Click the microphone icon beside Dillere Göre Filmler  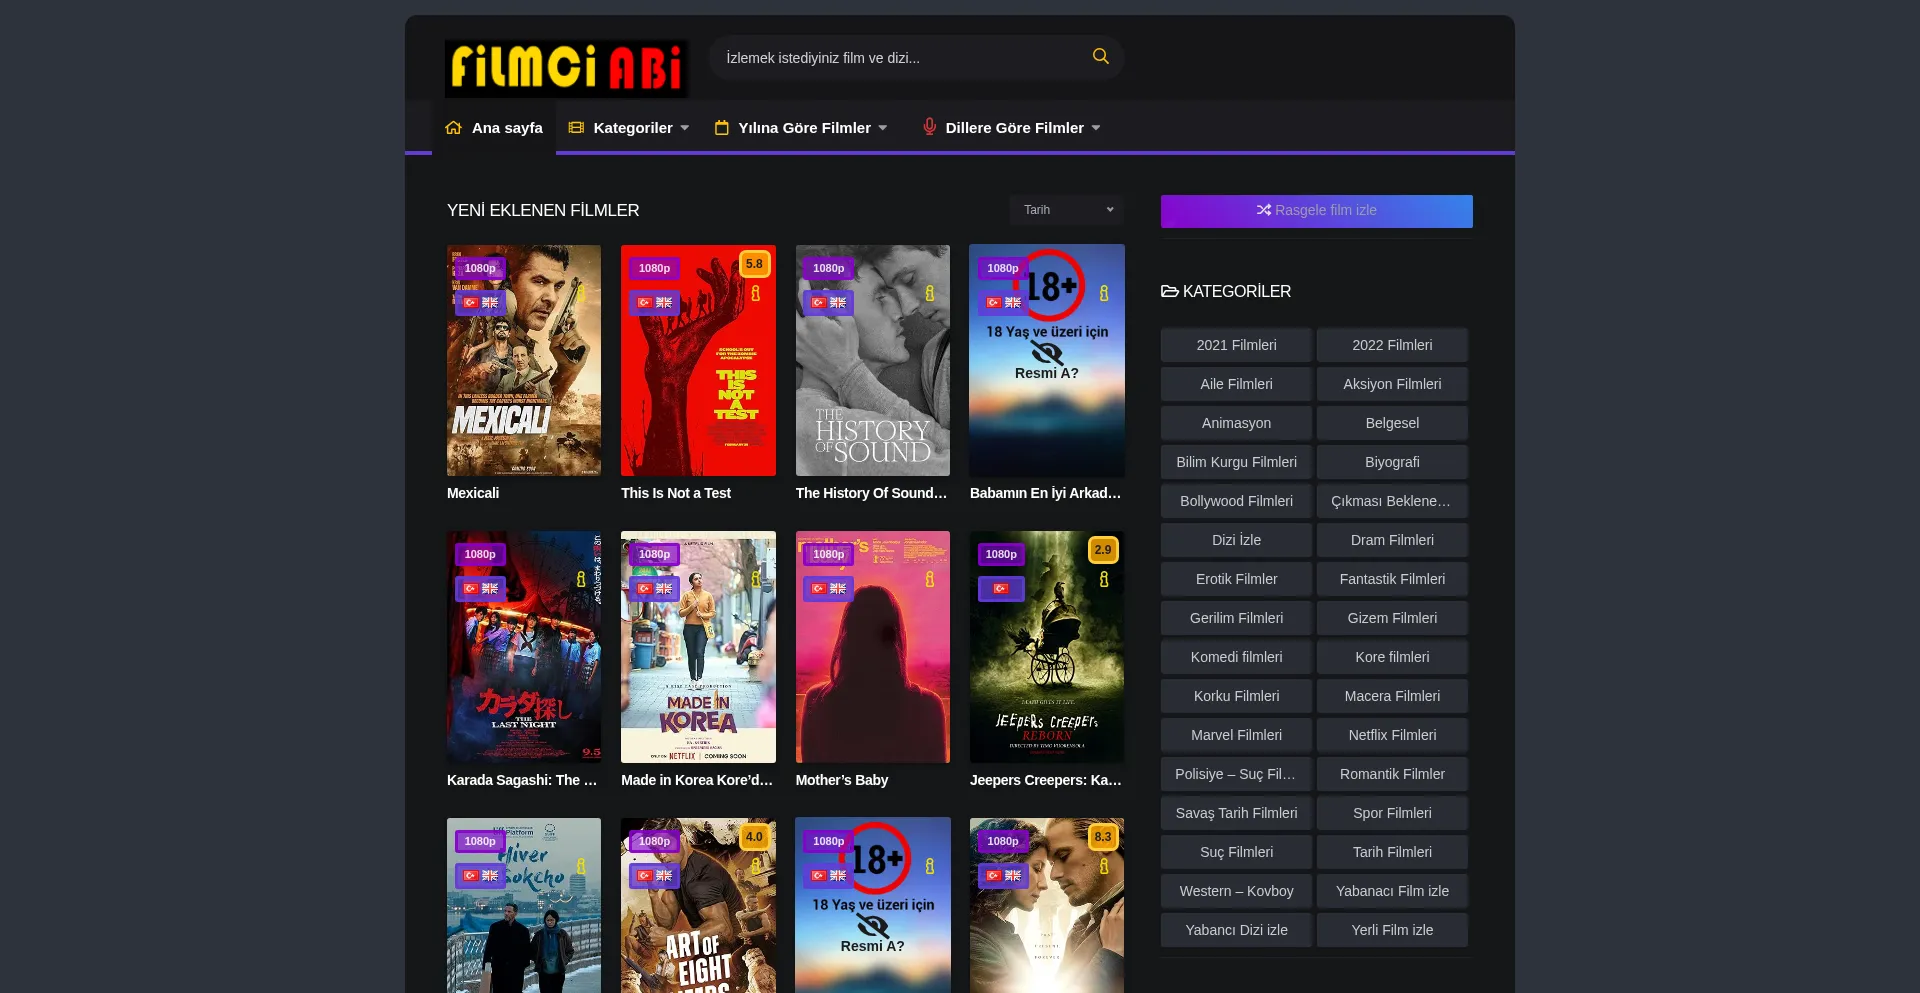pos(929,127)
